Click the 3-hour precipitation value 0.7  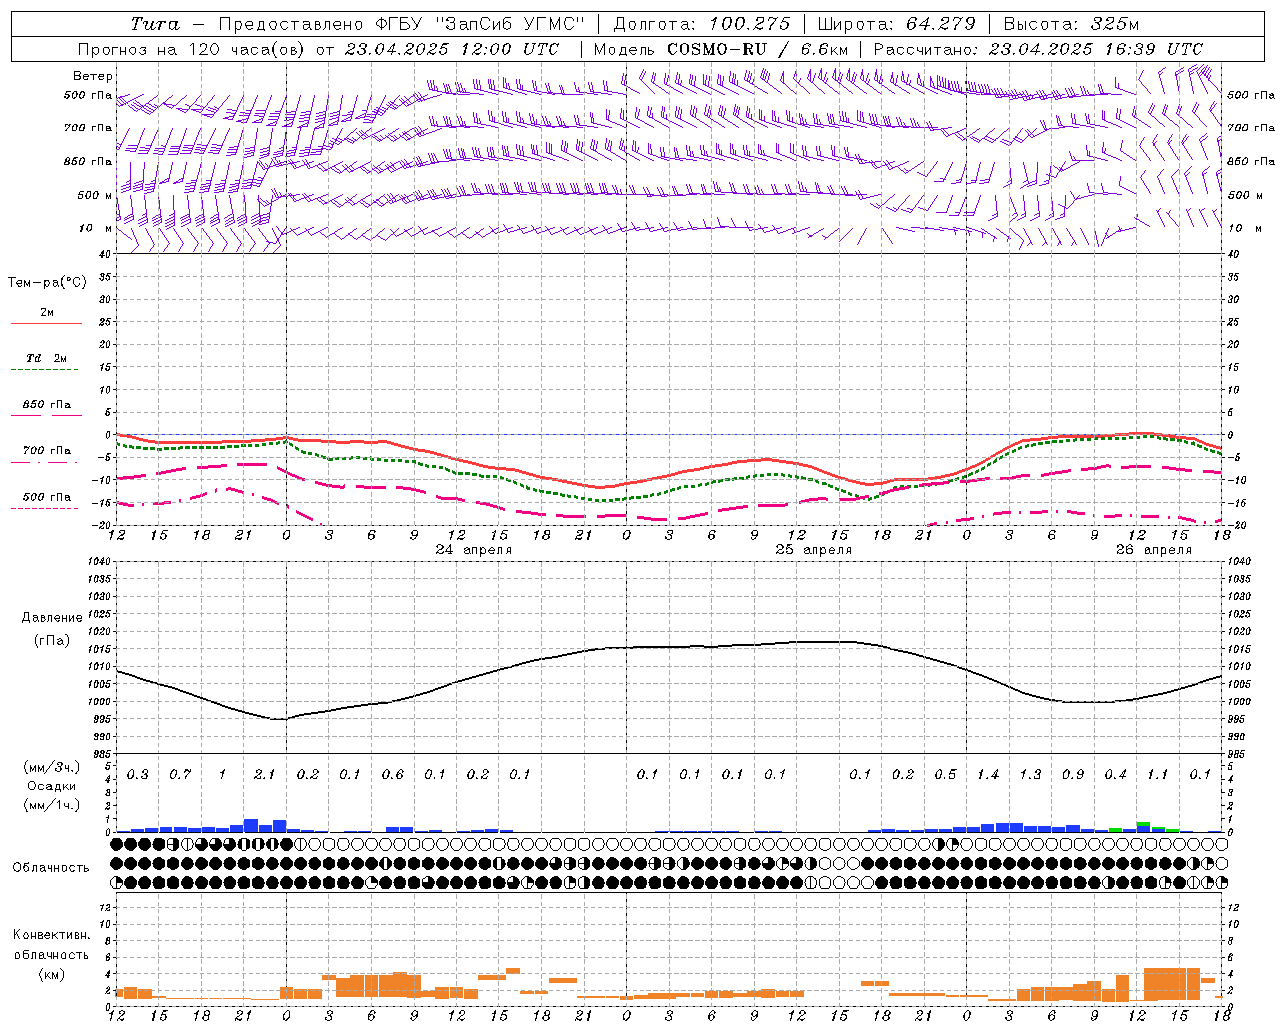[x=180, y=774]
